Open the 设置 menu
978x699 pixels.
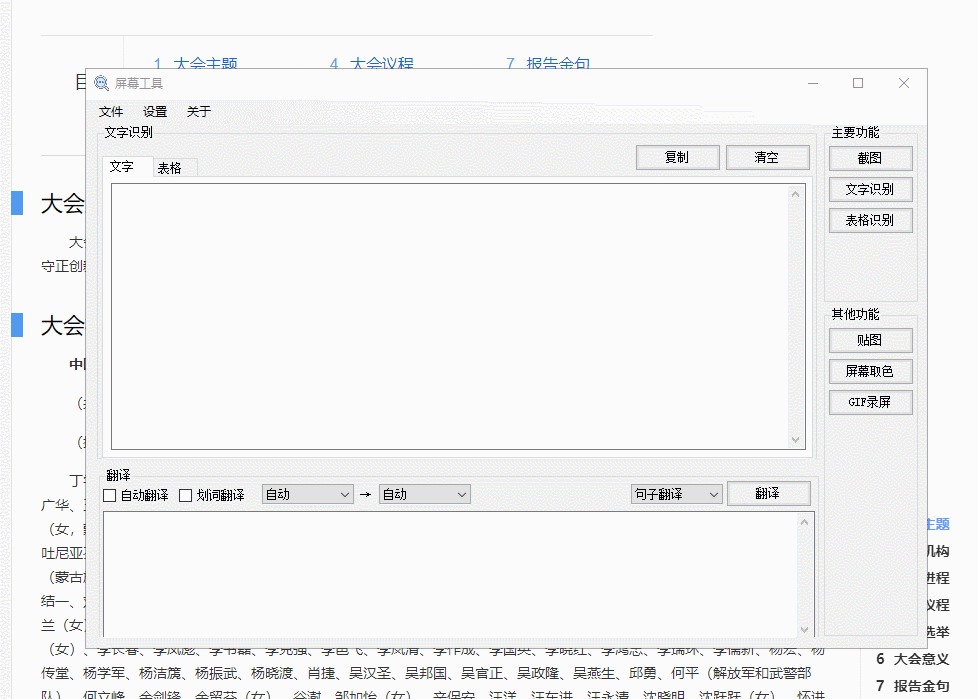click(155, 112)
